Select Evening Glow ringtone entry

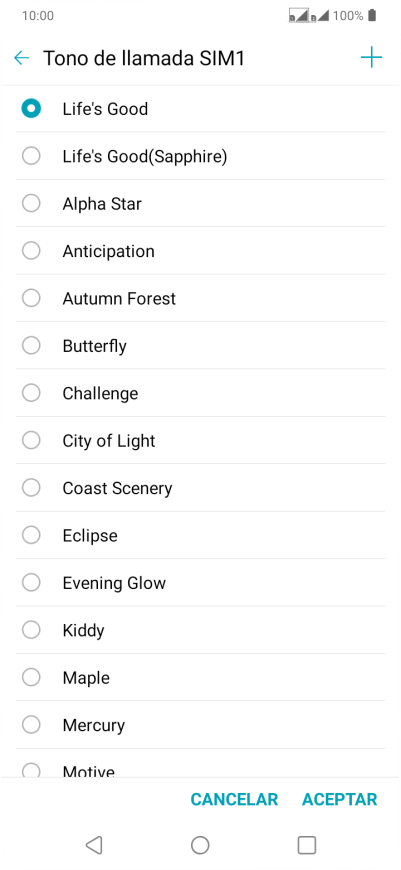coord(200,583)
